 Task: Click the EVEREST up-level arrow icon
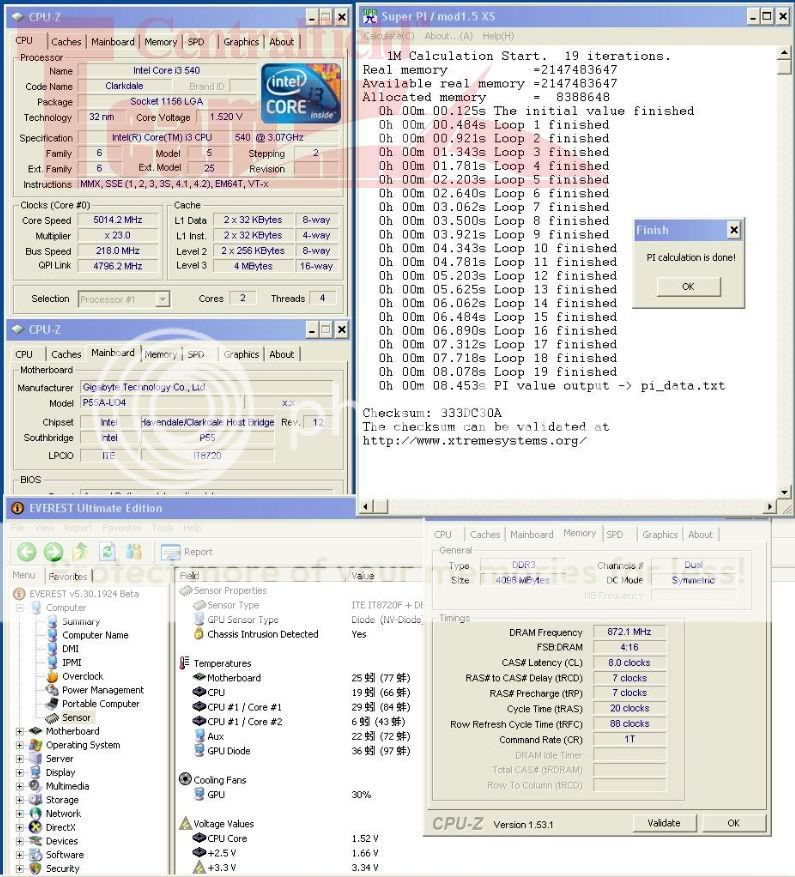tap(80, 551)
